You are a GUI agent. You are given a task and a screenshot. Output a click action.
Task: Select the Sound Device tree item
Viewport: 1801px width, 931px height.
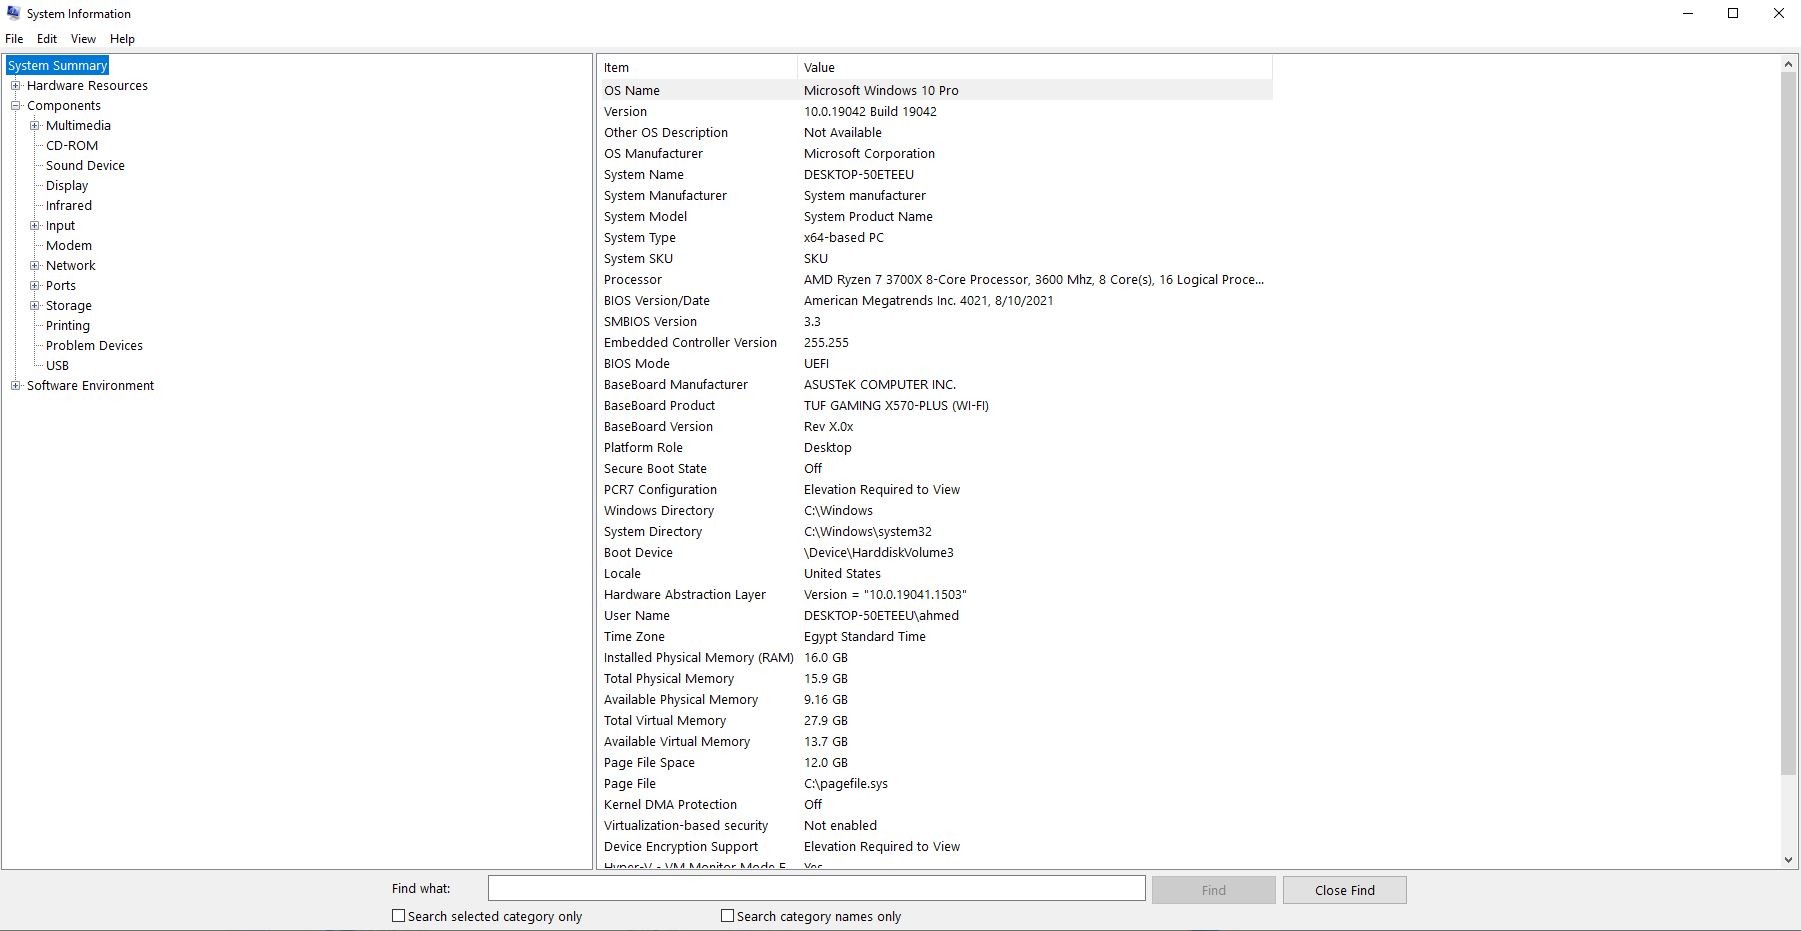pos(85,166)
